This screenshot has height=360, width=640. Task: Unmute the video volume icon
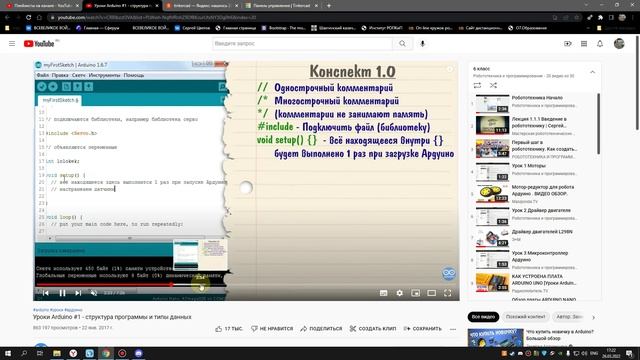point(94,293)
